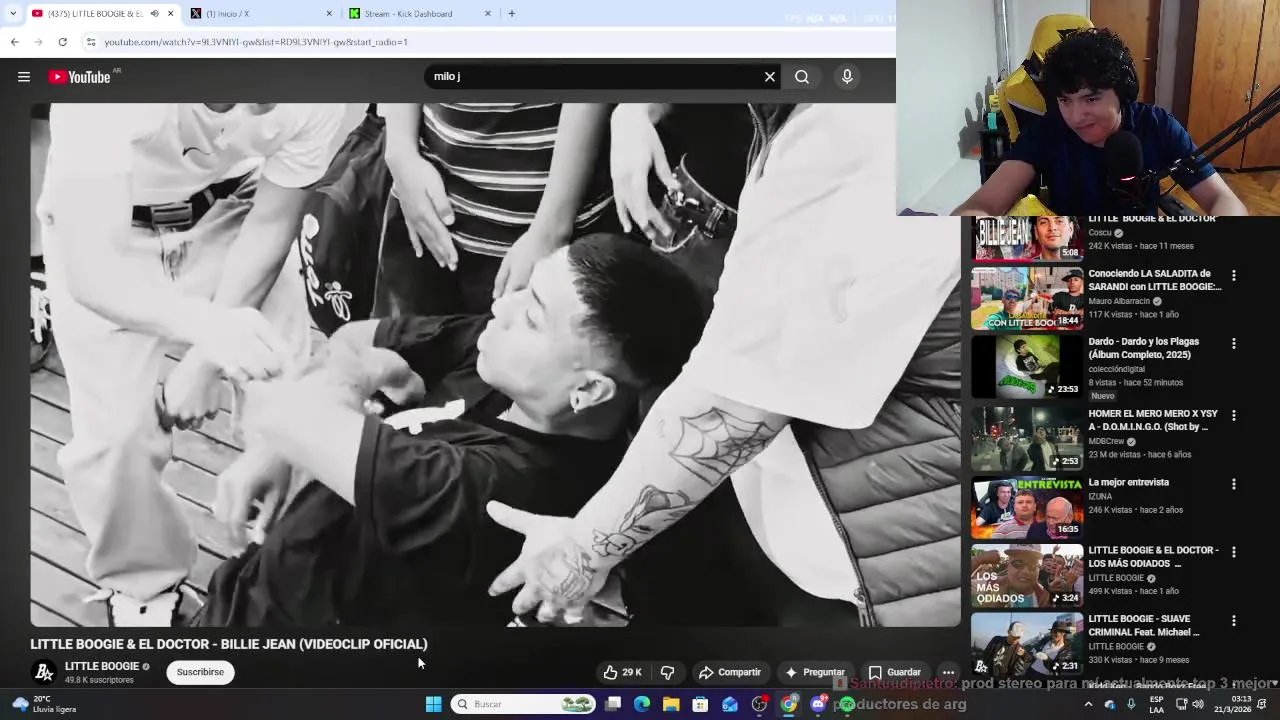
Task: Click title 'La mejor entrevista'
Action: (1128, 482)
